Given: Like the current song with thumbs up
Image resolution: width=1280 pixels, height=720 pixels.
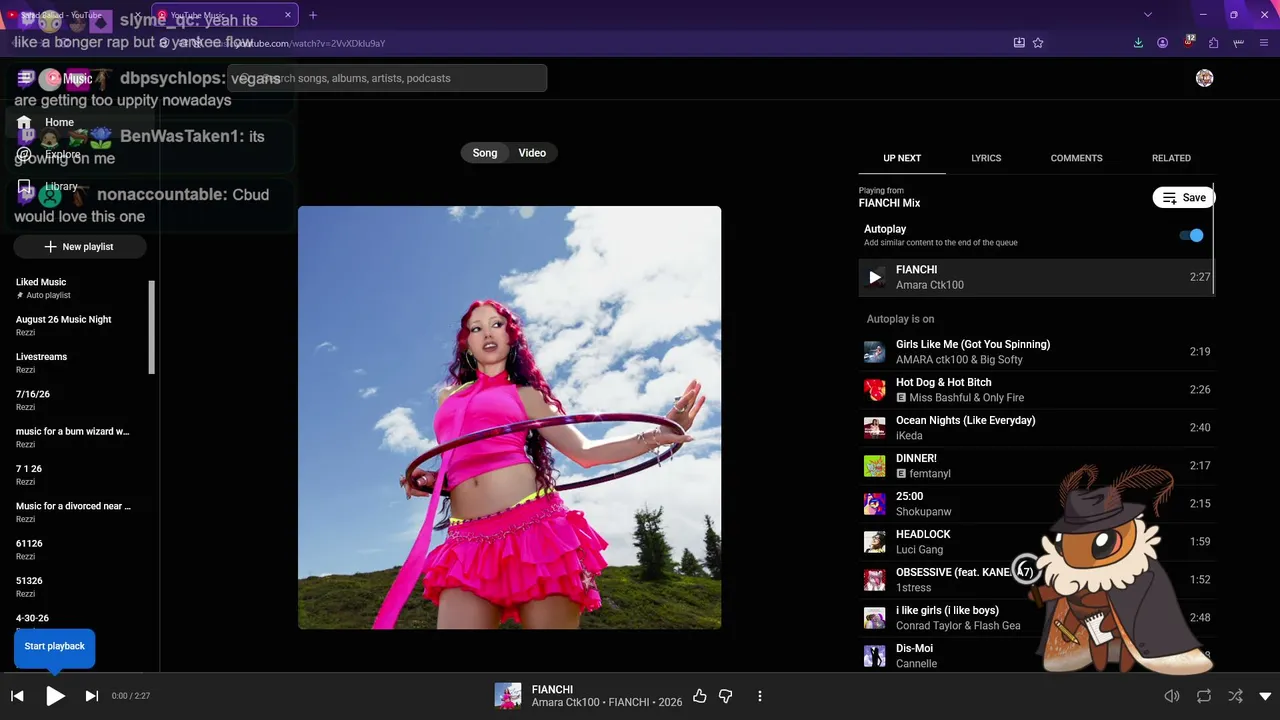Looking at the screenshot, I should tap(700, 696).
